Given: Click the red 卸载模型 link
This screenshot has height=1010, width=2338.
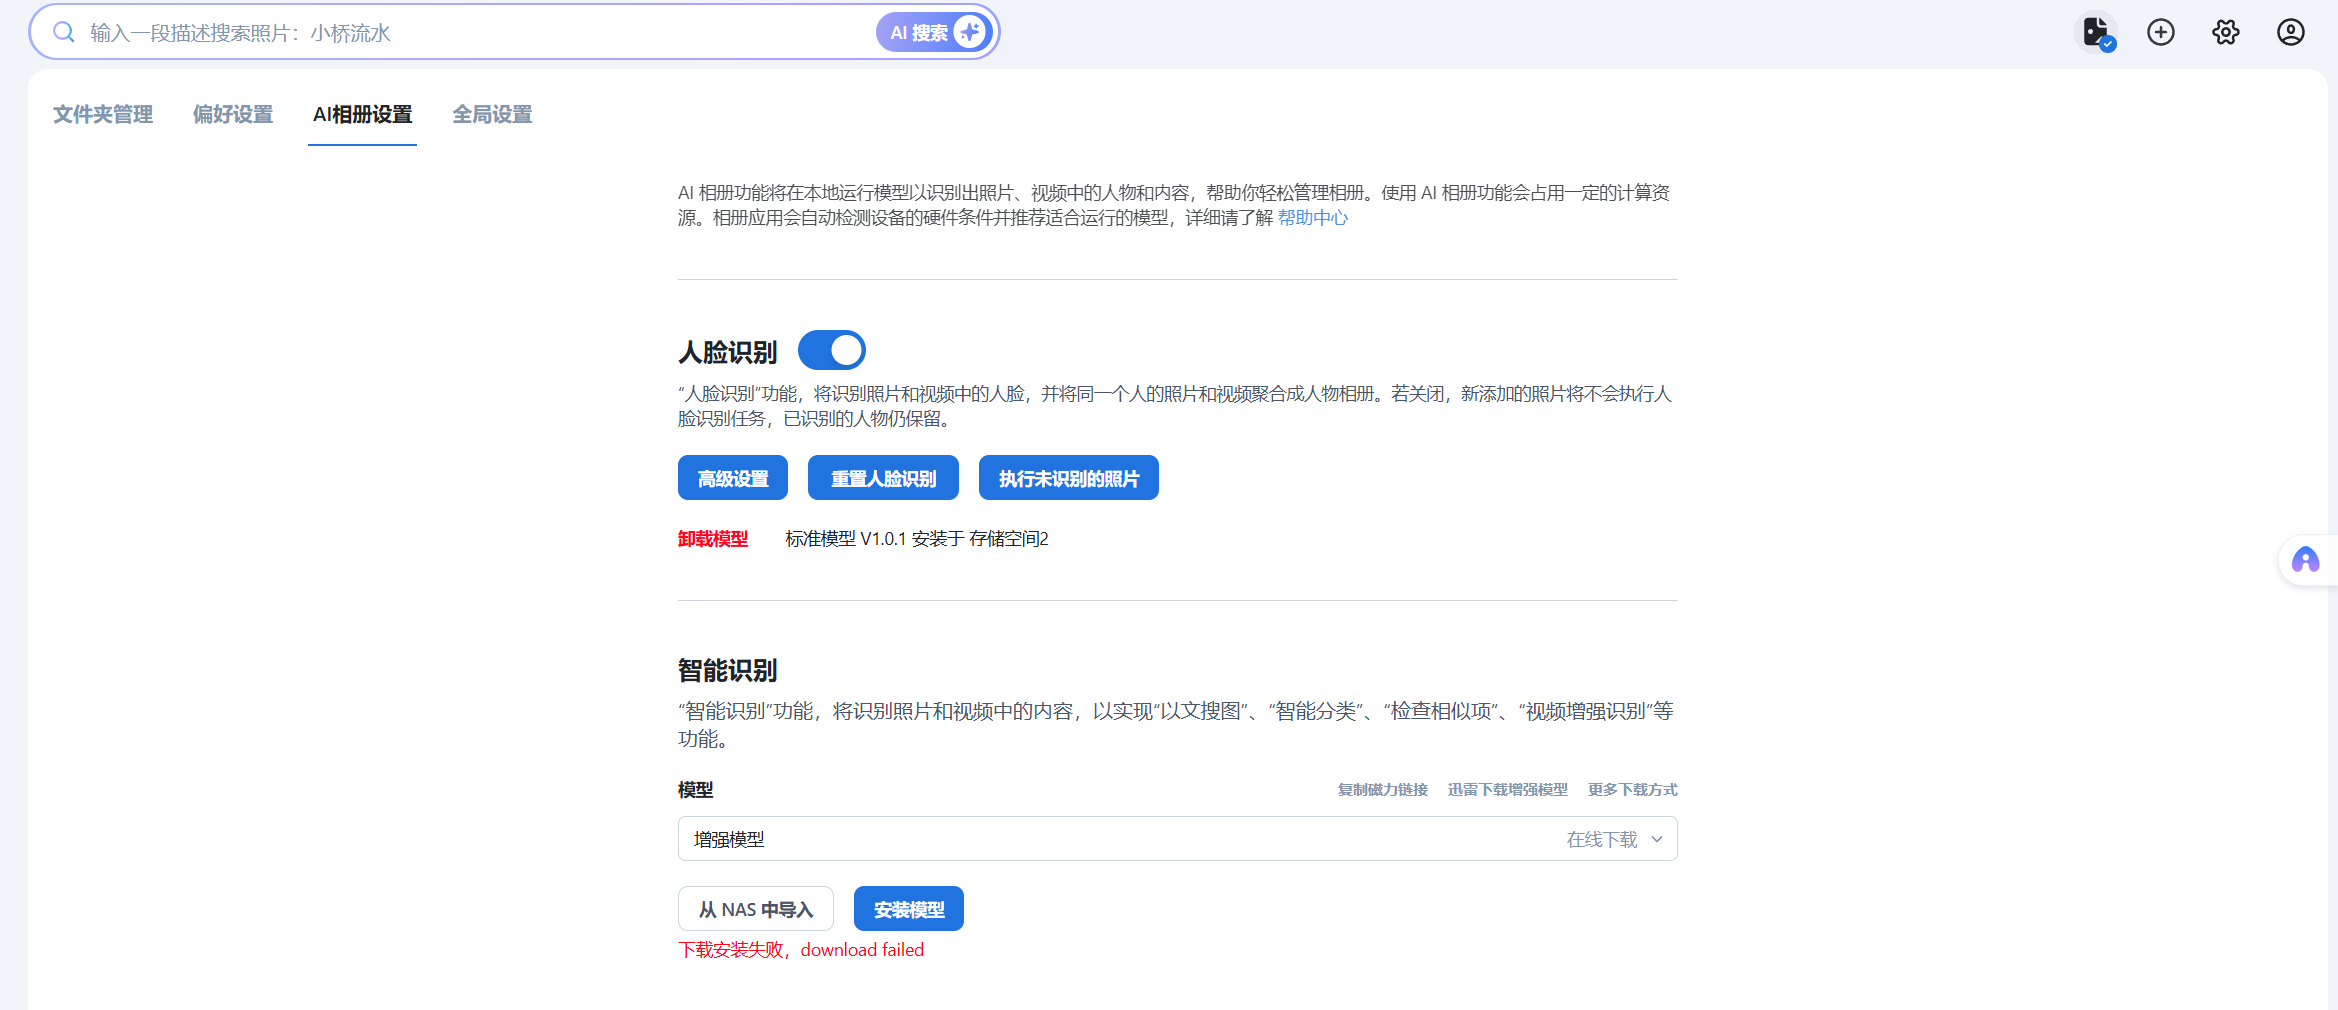Looking at the screenshot, I should tap(713, 539).
